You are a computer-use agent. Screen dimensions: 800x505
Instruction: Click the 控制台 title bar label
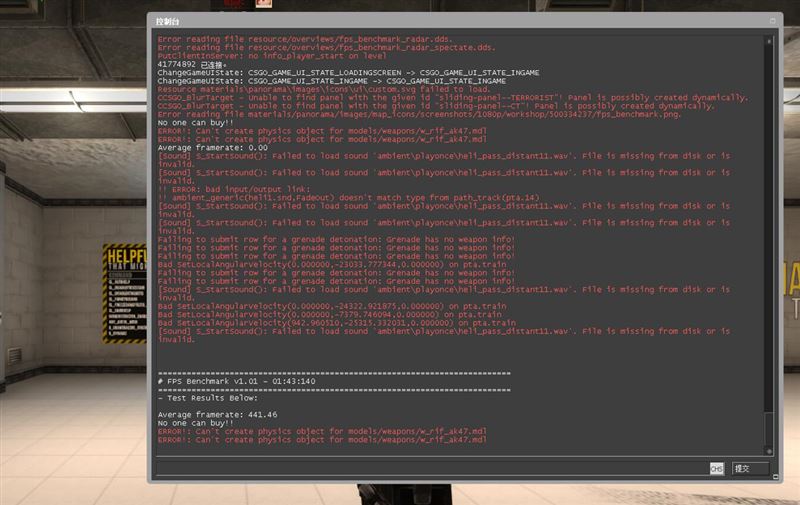click(x=167, y=21)
